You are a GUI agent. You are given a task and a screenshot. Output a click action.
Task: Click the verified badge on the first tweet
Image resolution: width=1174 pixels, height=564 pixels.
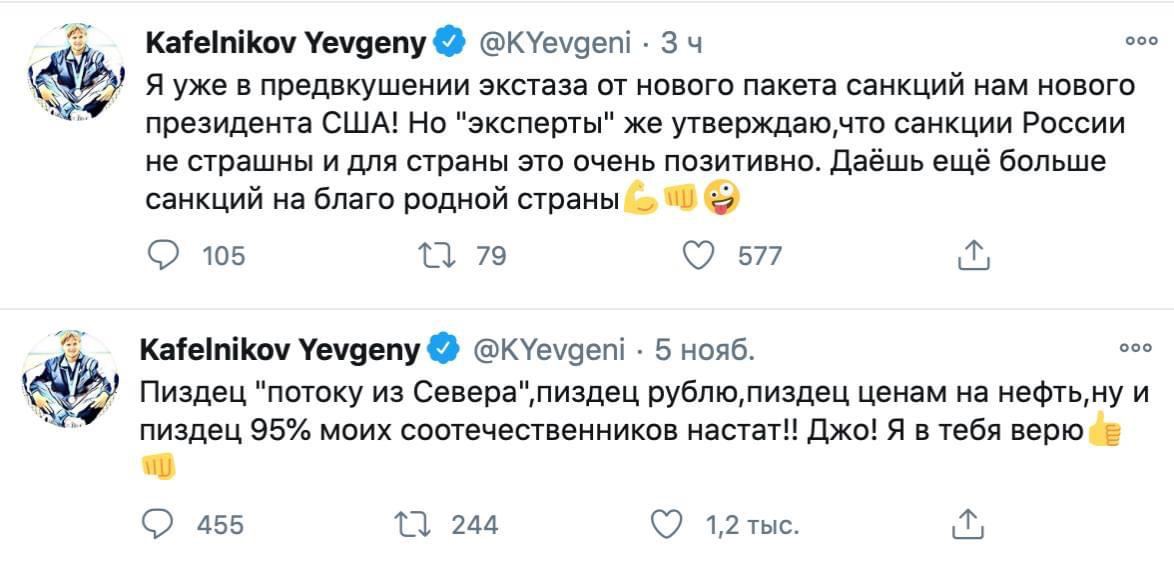pos(449,43)
